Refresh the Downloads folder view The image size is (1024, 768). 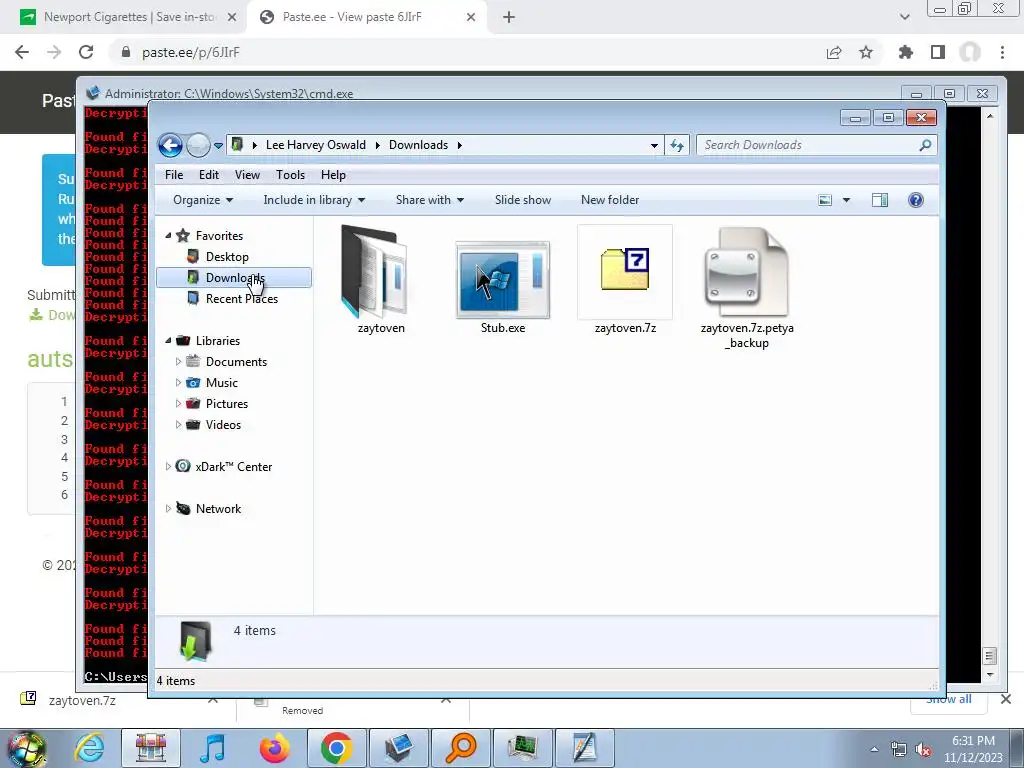677,145
